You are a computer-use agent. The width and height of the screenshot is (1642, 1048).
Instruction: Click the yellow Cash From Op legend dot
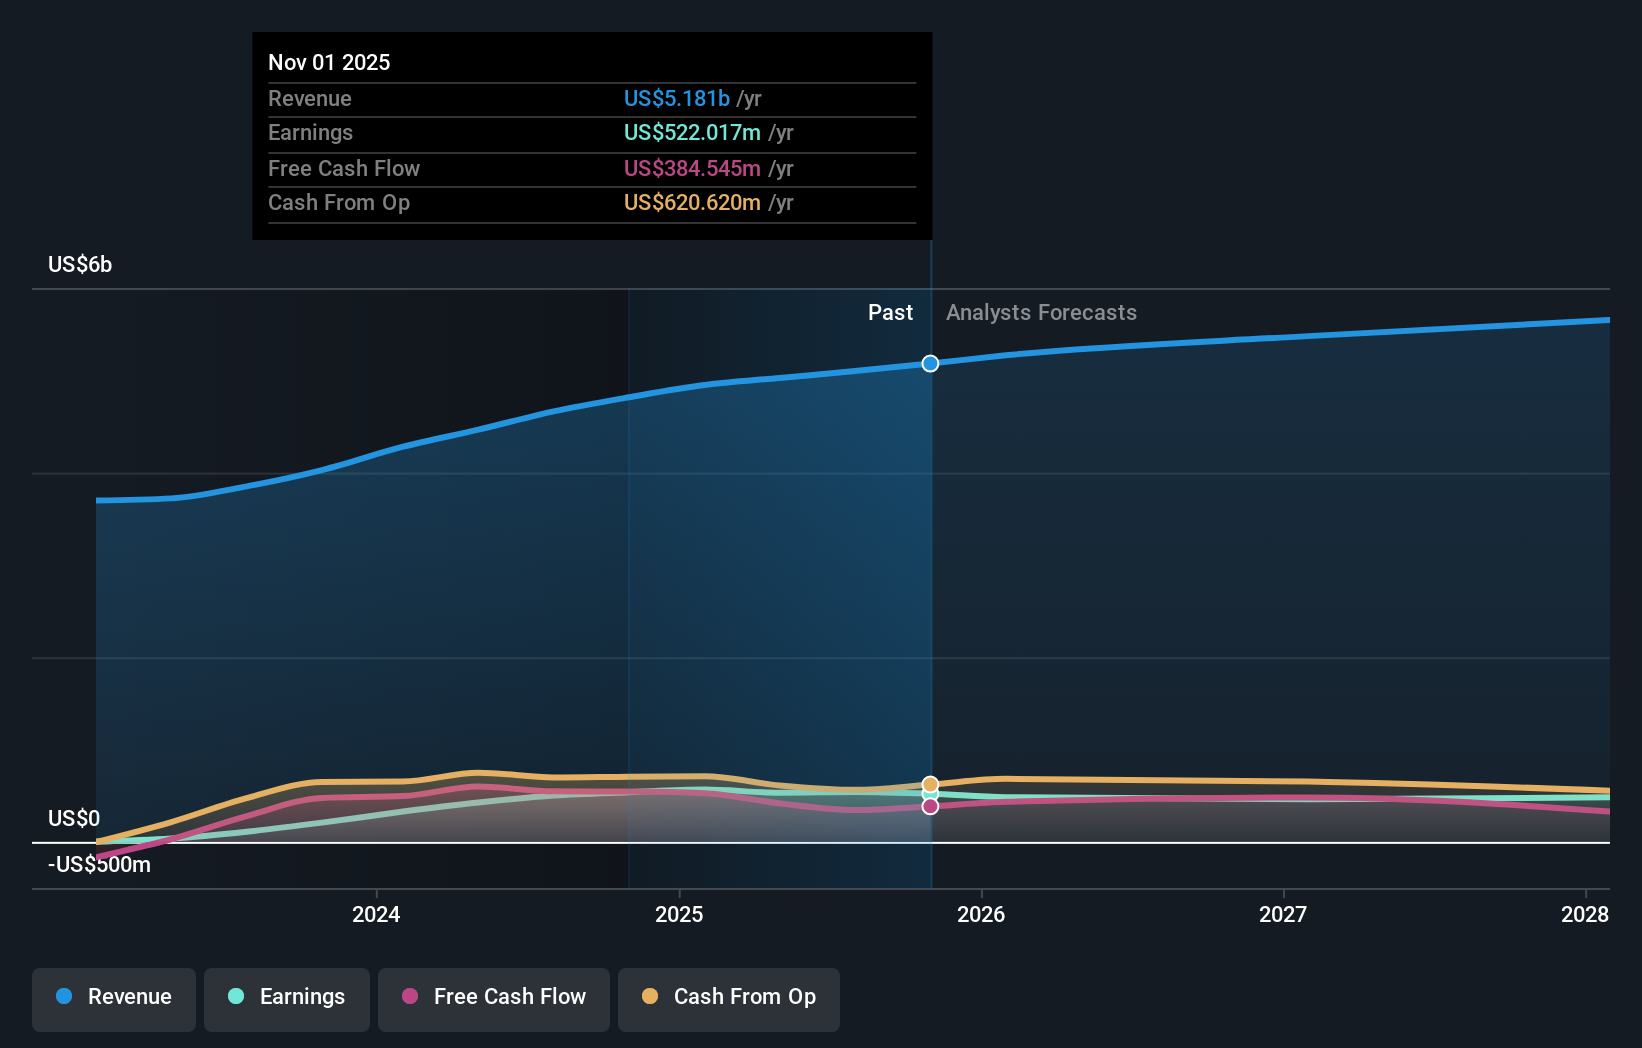pos(650,997)
